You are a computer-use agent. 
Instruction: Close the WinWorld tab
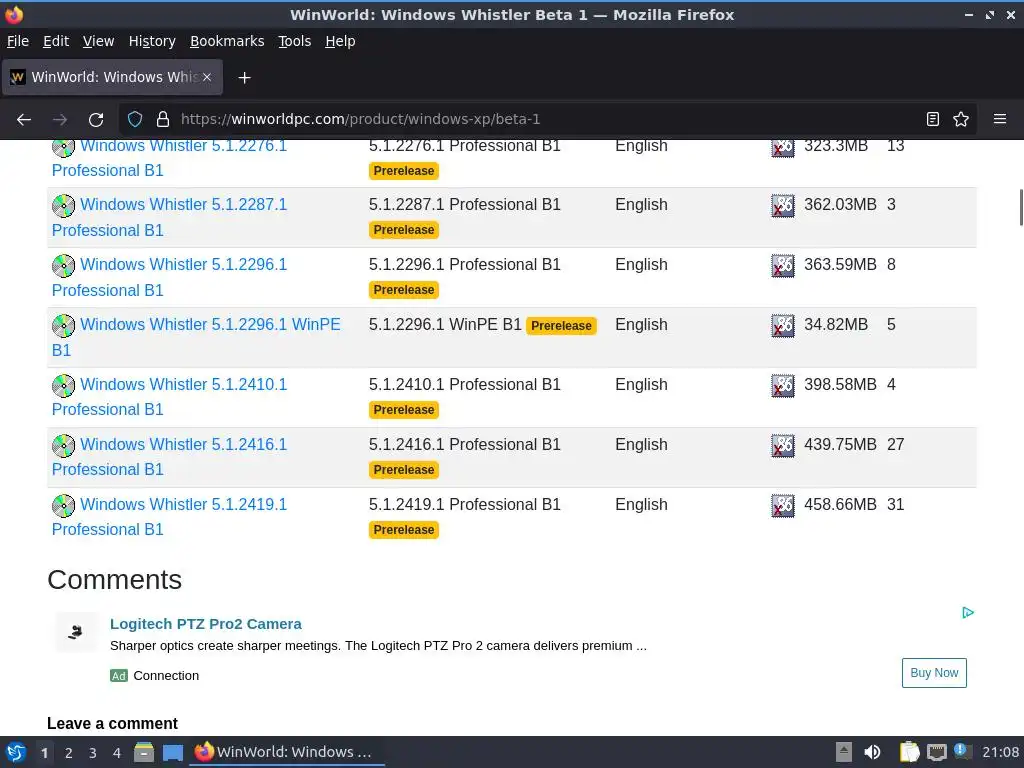point(207,77)
